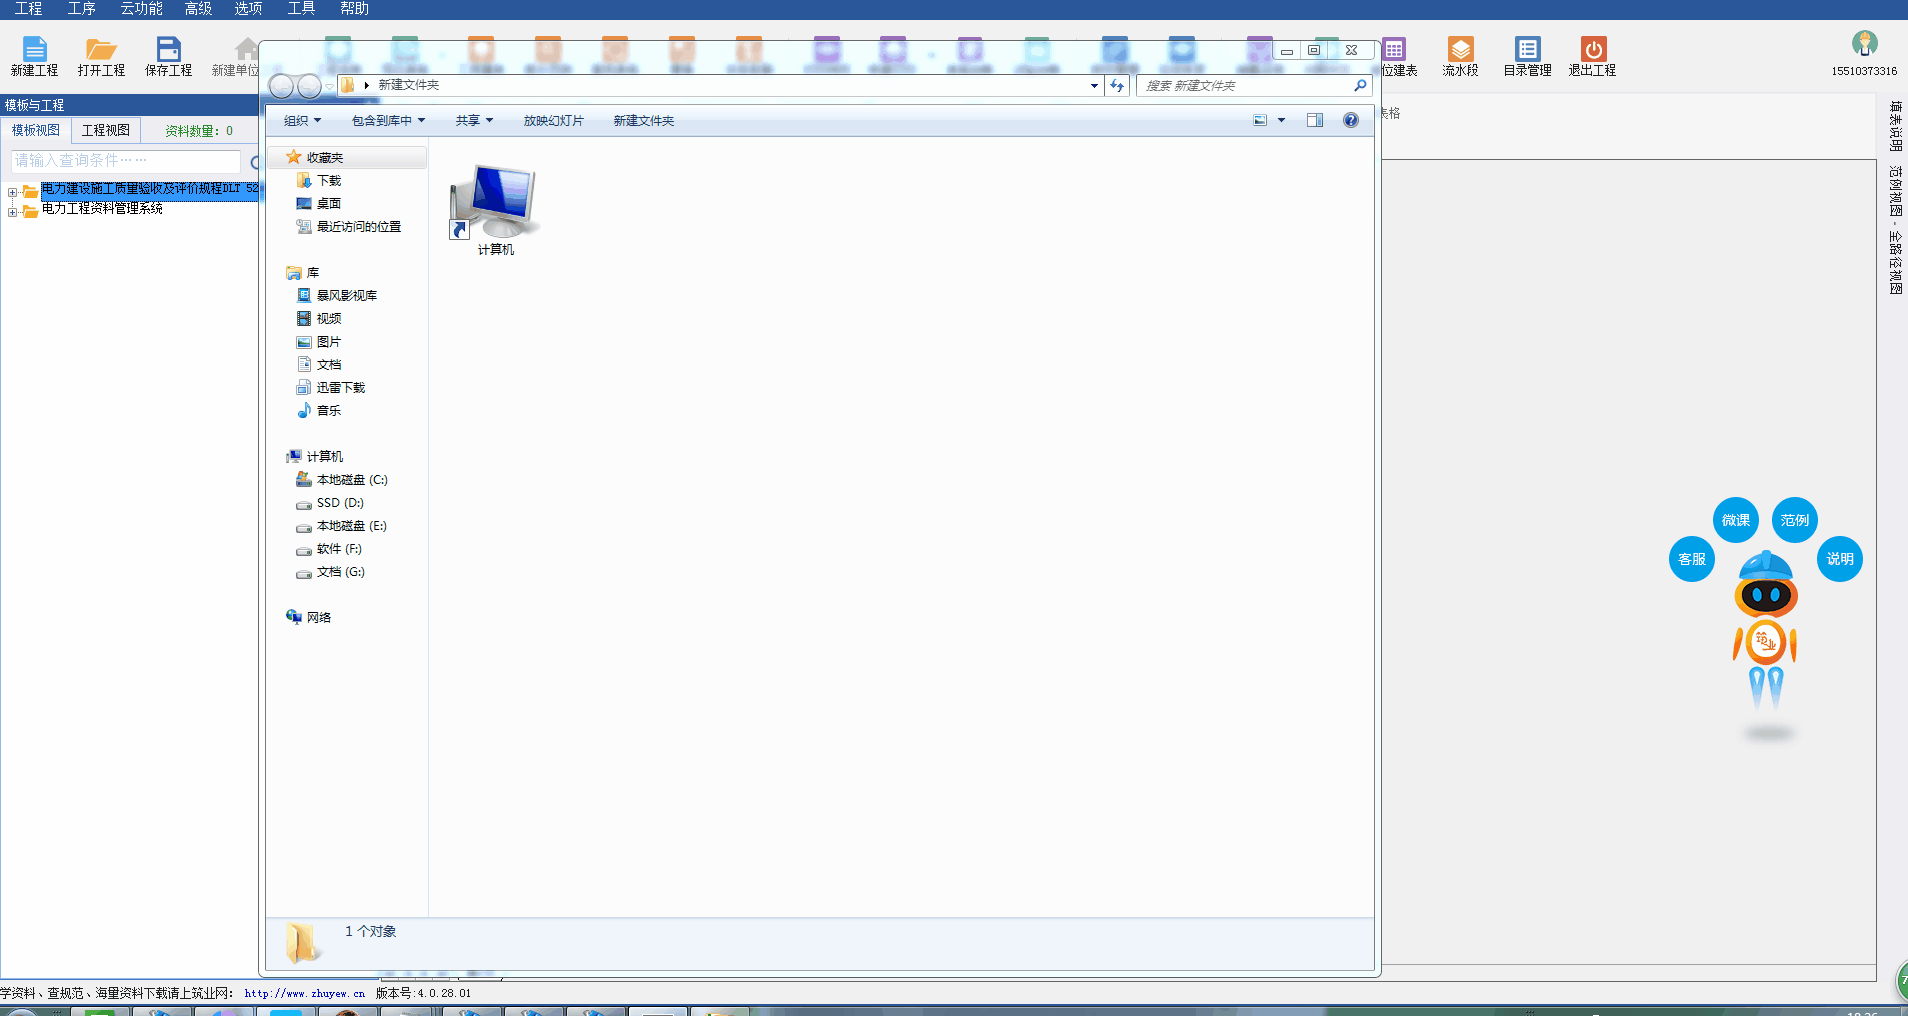
Task: Expand the 包含到库中 dropdown
Action: [388, 121]
